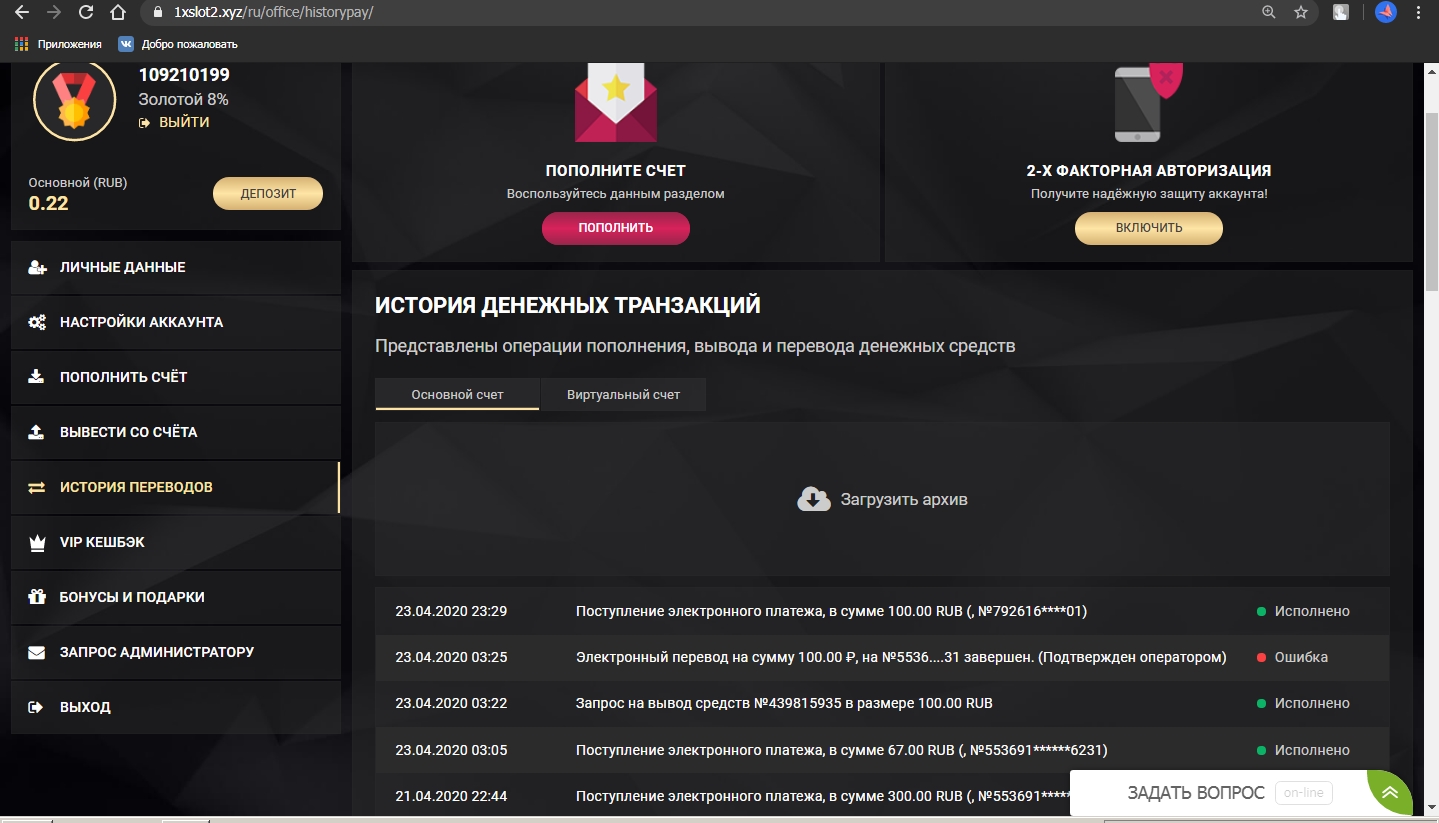This screenshot has height=823, width=1439.
Task: Select the Настройки аккаунта gear icon
Action: (x=38, y=322)
